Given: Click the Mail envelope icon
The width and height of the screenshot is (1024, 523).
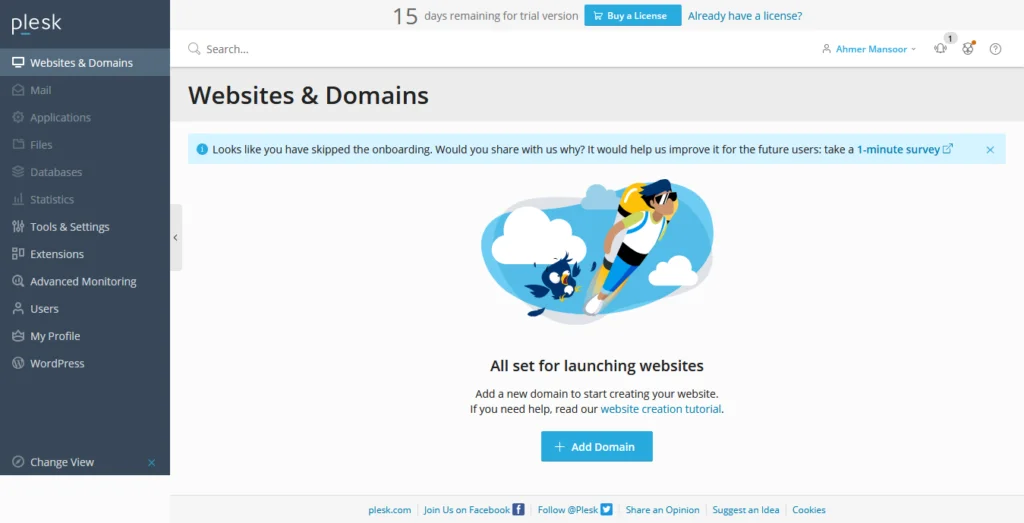Looking at the screenshot, I should tap(18, 90).
